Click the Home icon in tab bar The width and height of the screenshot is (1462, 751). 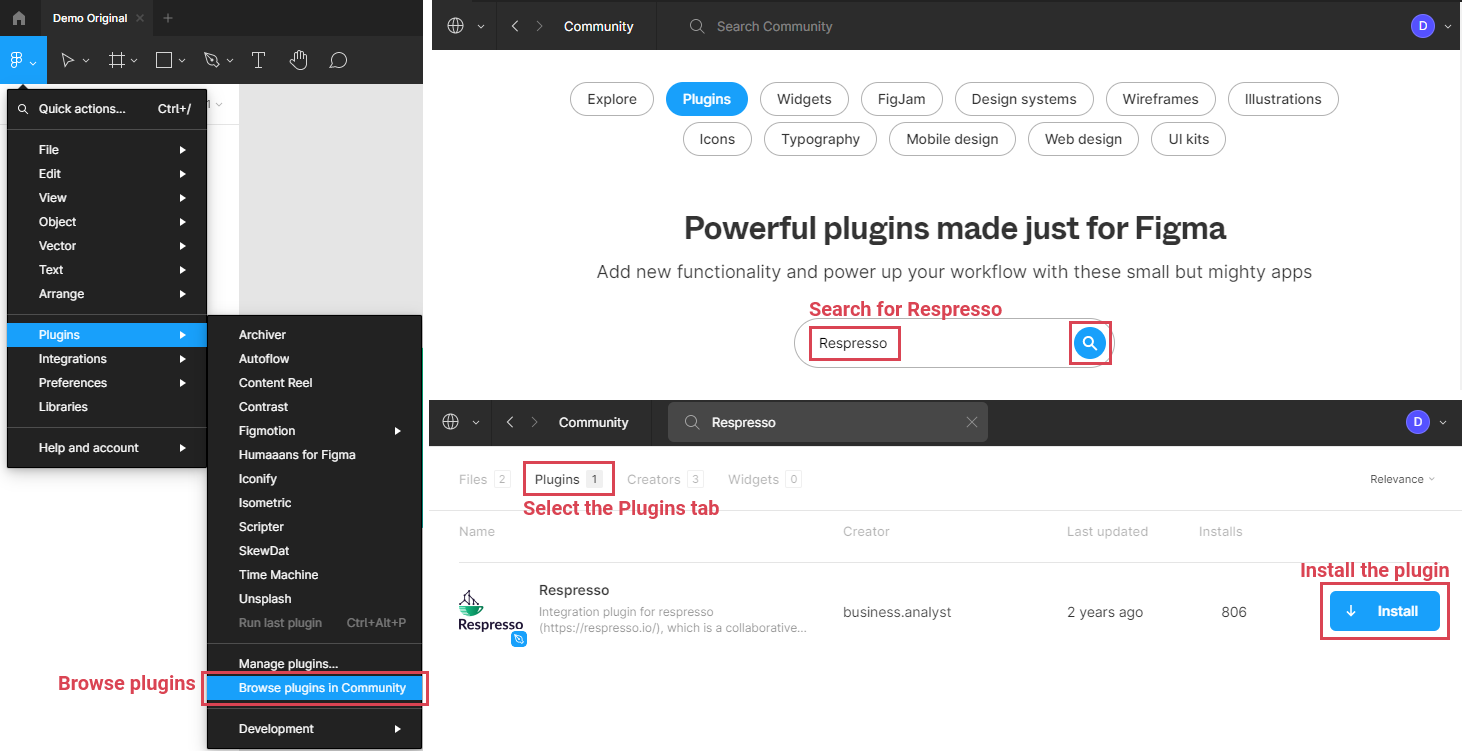pyautogui.click(x=19, y=18)
